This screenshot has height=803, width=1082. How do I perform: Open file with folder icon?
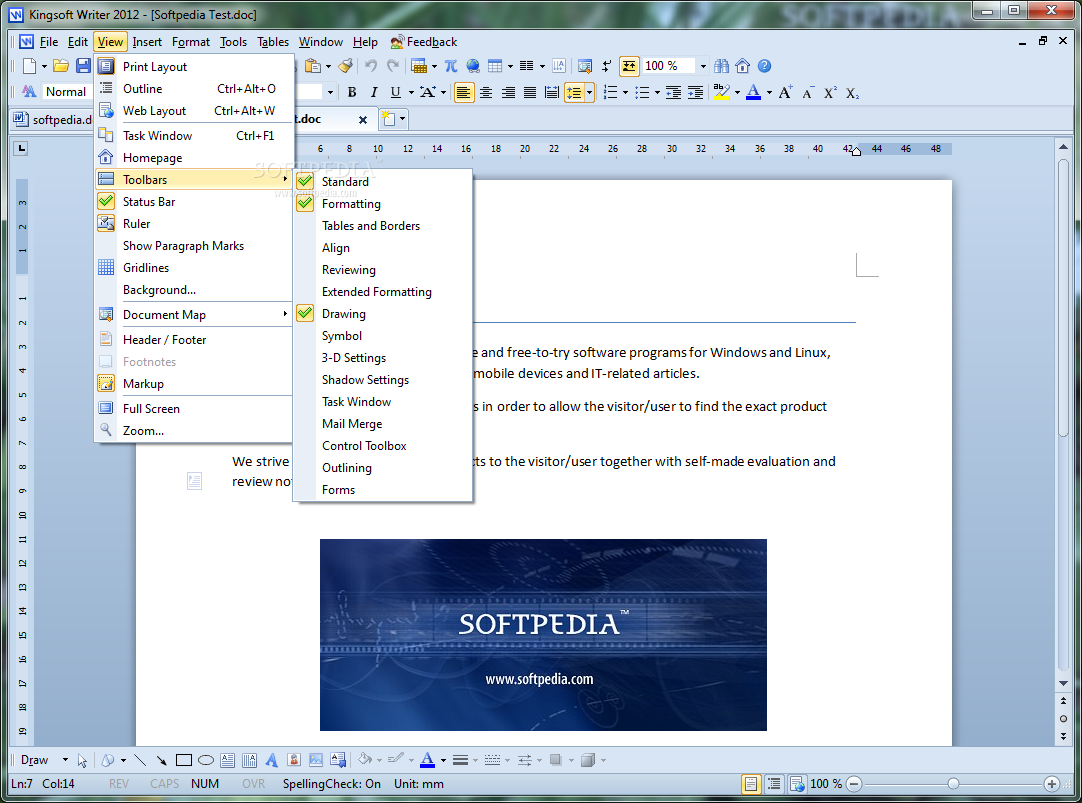click(x=61, y=66)
